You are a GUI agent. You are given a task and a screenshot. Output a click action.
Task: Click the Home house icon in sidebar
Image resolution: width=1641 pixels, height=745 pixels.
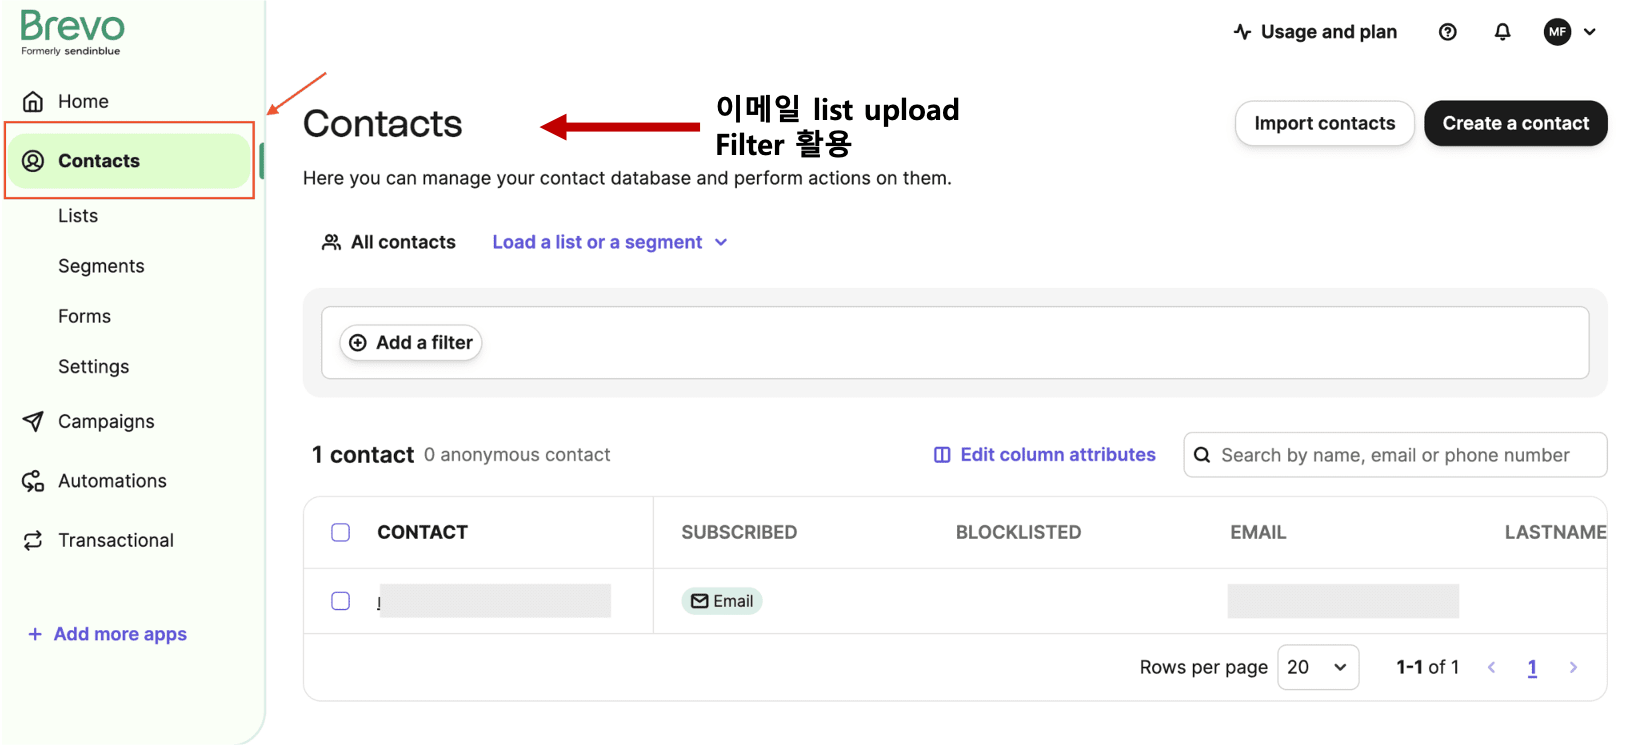pyautogui.click(x=33, y=101)
